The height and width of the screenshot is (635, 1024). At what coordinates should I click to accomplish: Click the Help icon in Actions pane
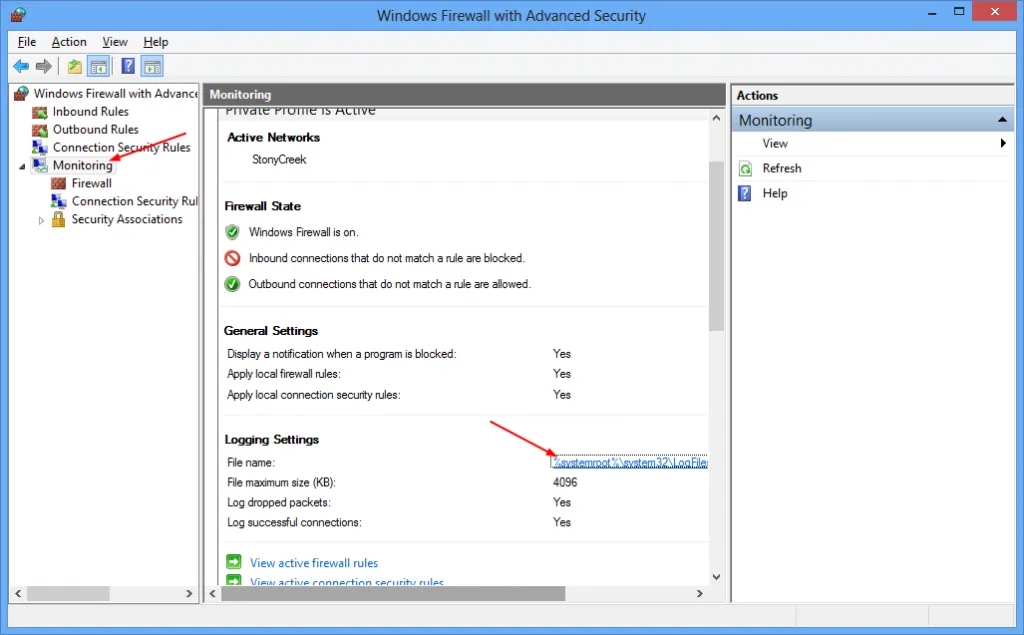[745, 193]
